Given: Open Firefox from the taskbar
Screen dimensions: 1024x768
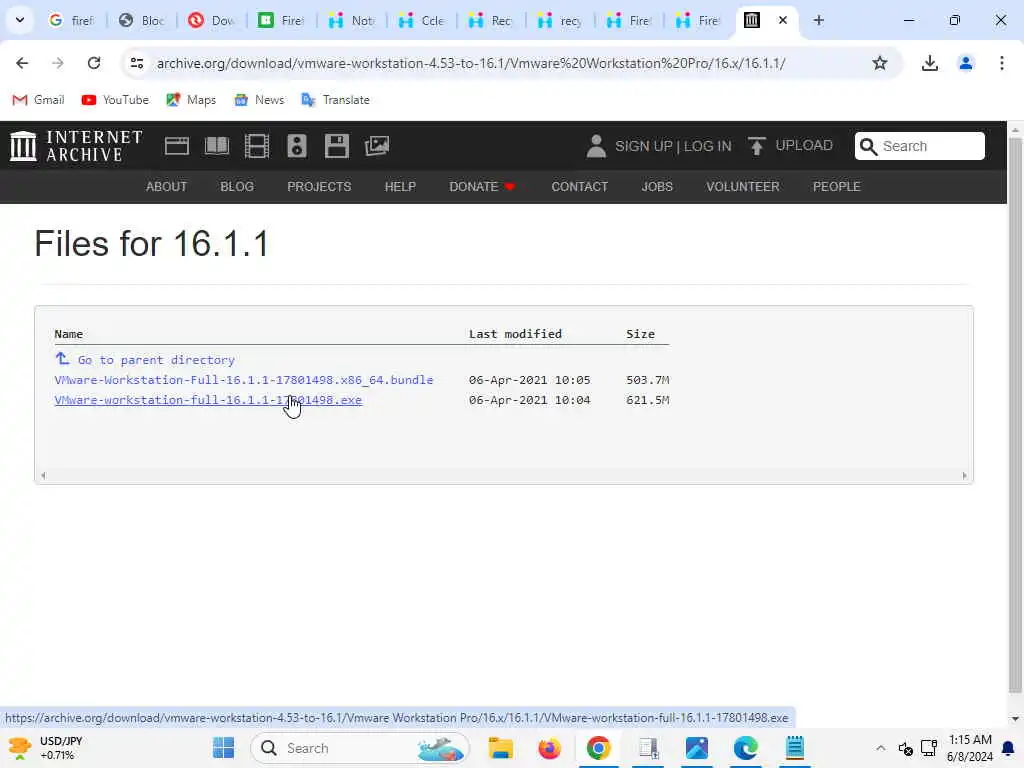Looking at the screenshot, I should click(x=549, y=748).
